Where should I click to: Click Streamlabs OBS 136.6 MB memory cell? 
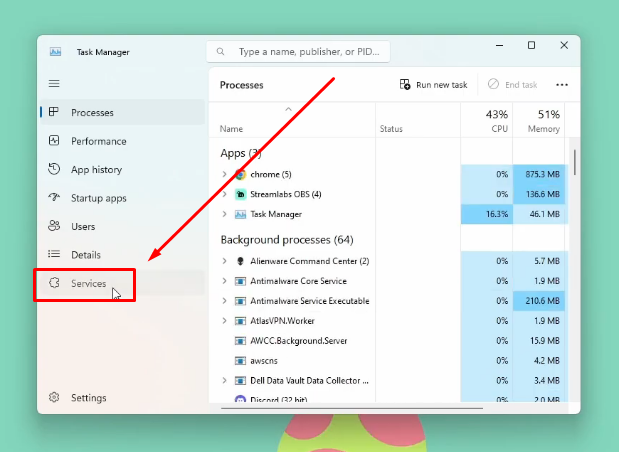(x=538, y=194)
